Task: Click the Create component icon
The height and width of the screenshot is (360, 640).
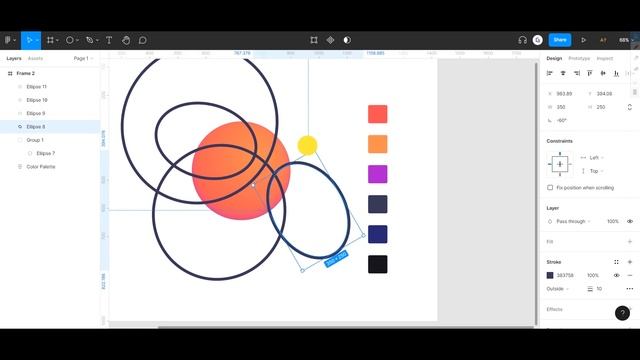Action: coord(330,40)
